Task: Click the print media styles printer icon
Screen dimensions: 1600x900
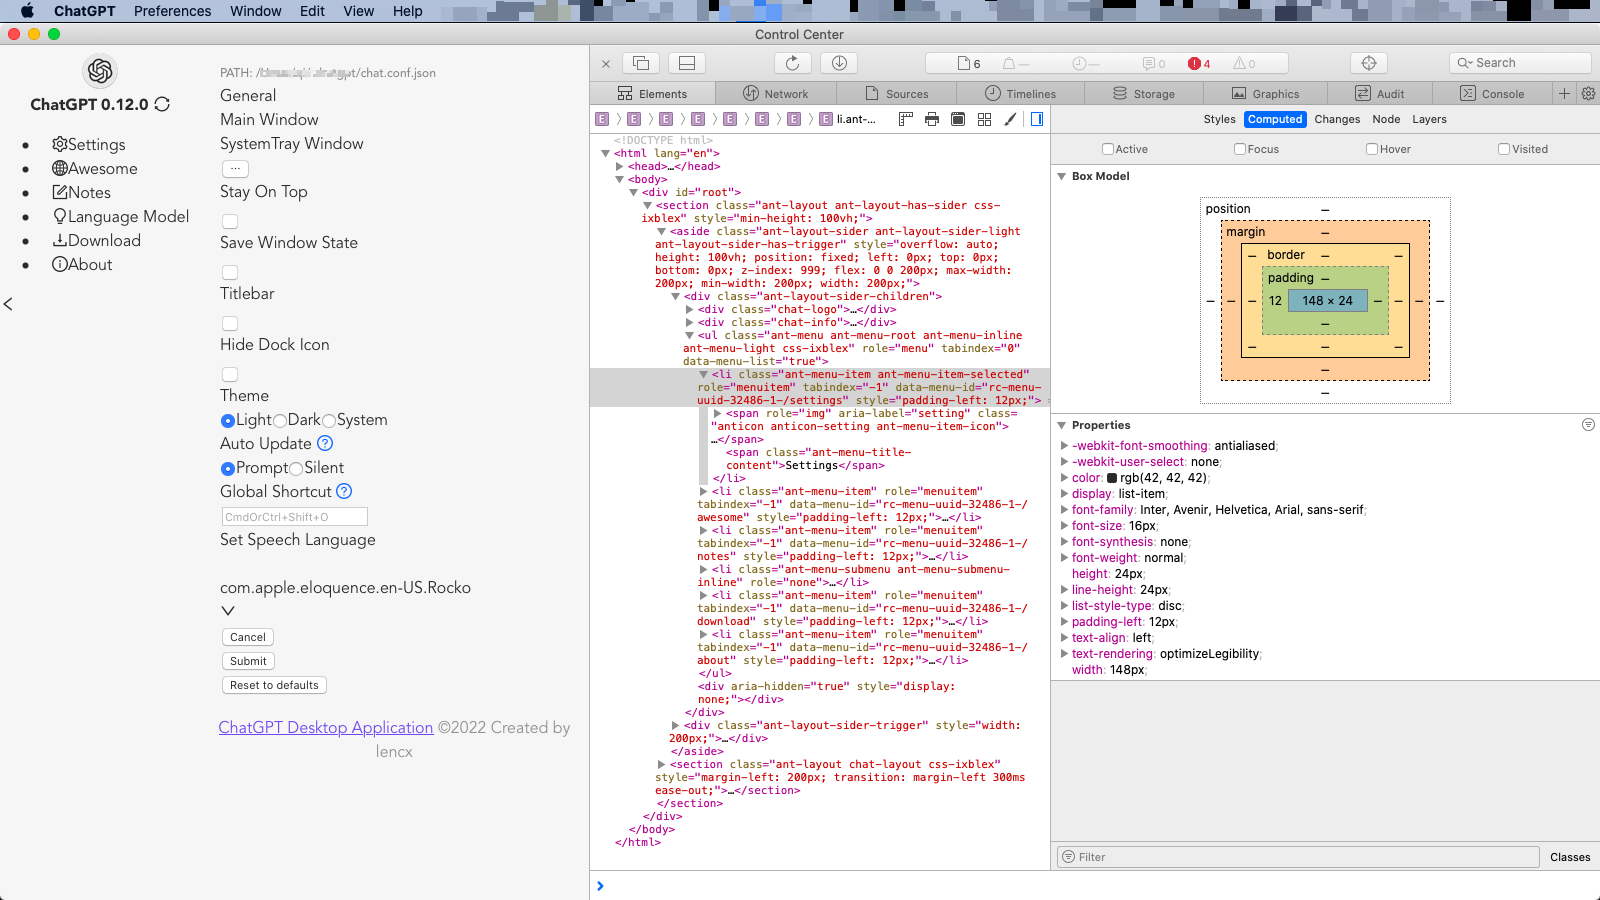Action: click(932, 119)
